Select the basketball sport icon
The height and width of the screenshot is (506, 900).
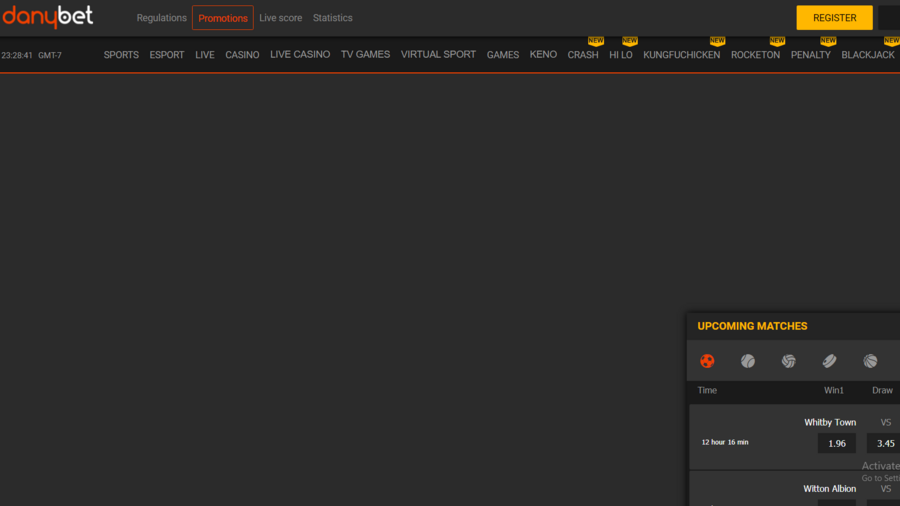tap(870, 361)
